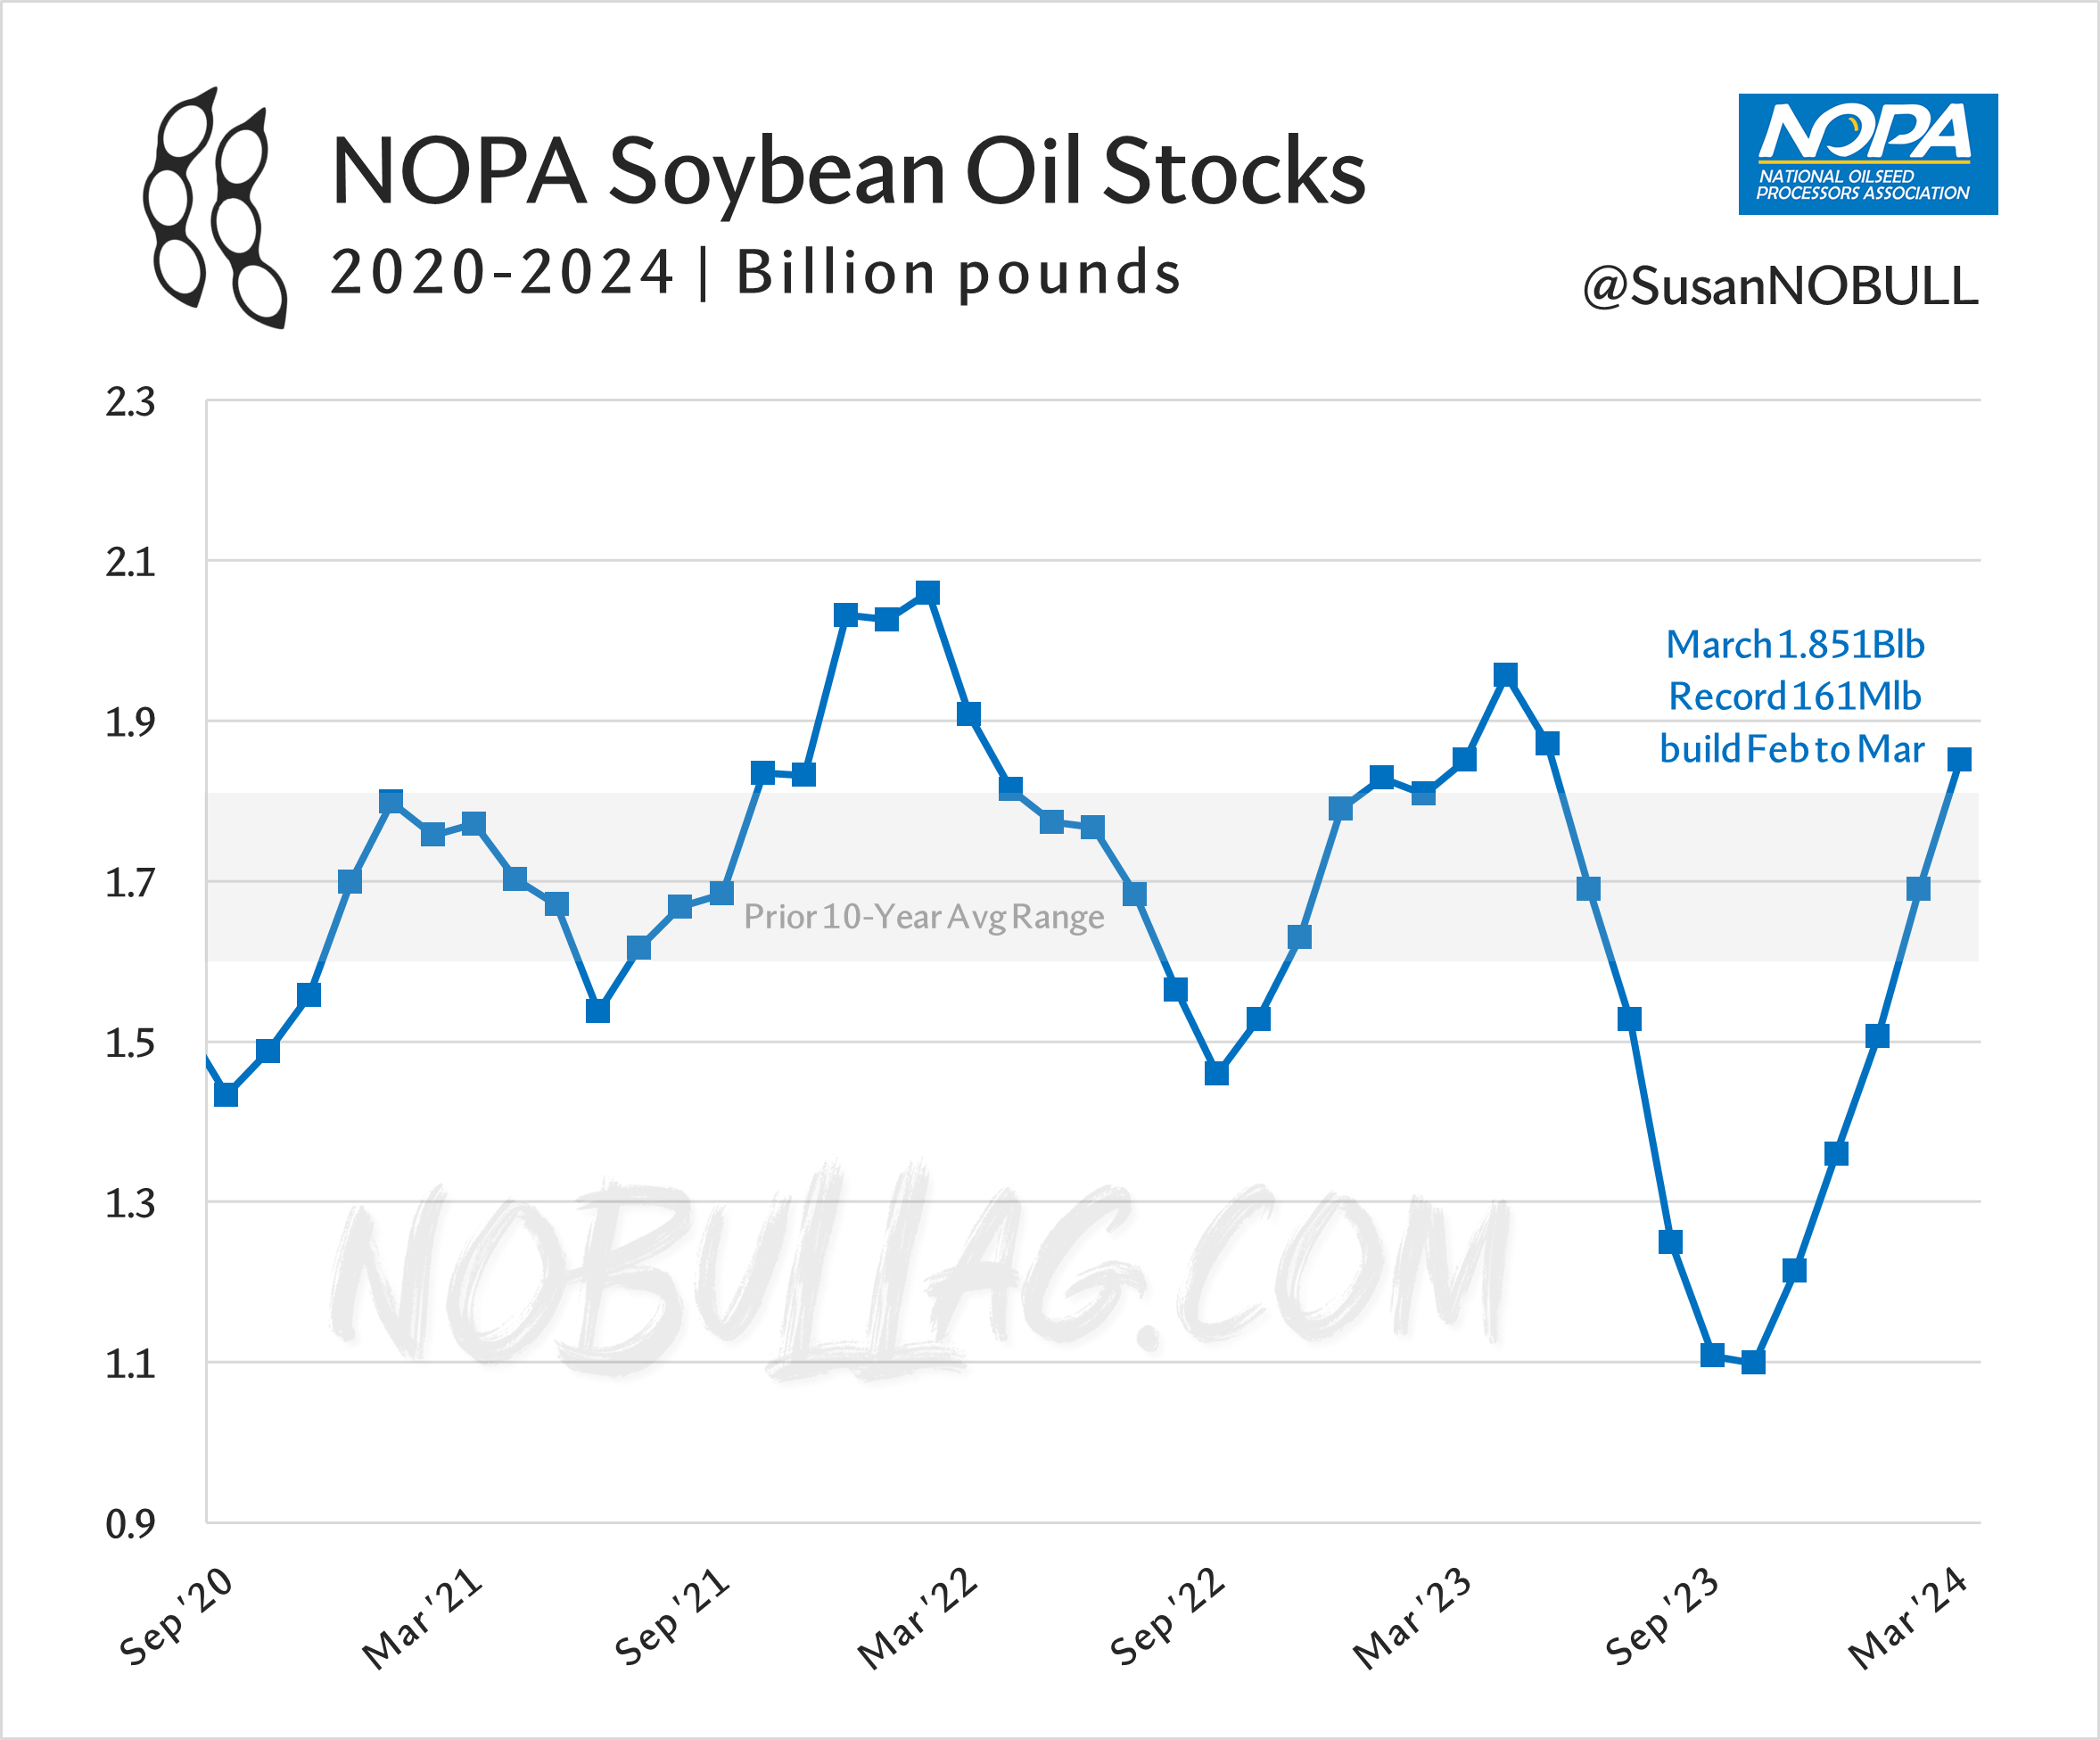Select the Mar '24 x-axis label
The height and width of the screenshot is (1740, 2100).
pyautogui.click(x=1909, y=1618)
